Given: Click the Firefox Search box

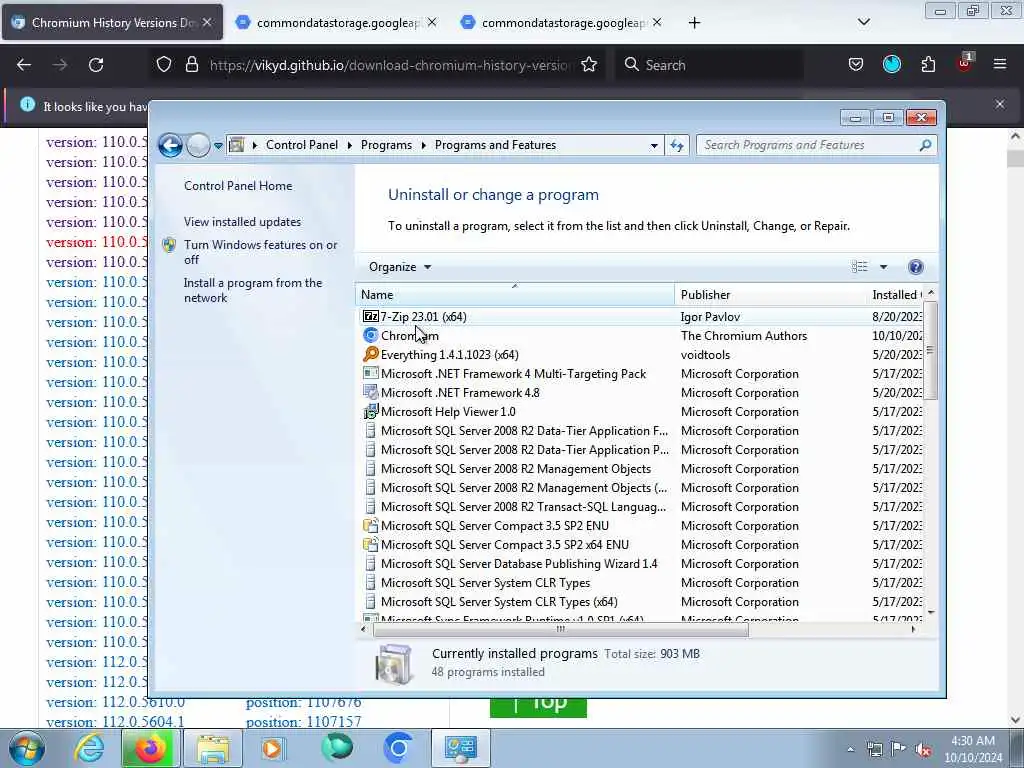Looking at the screenshot, I should coord(709,65).
